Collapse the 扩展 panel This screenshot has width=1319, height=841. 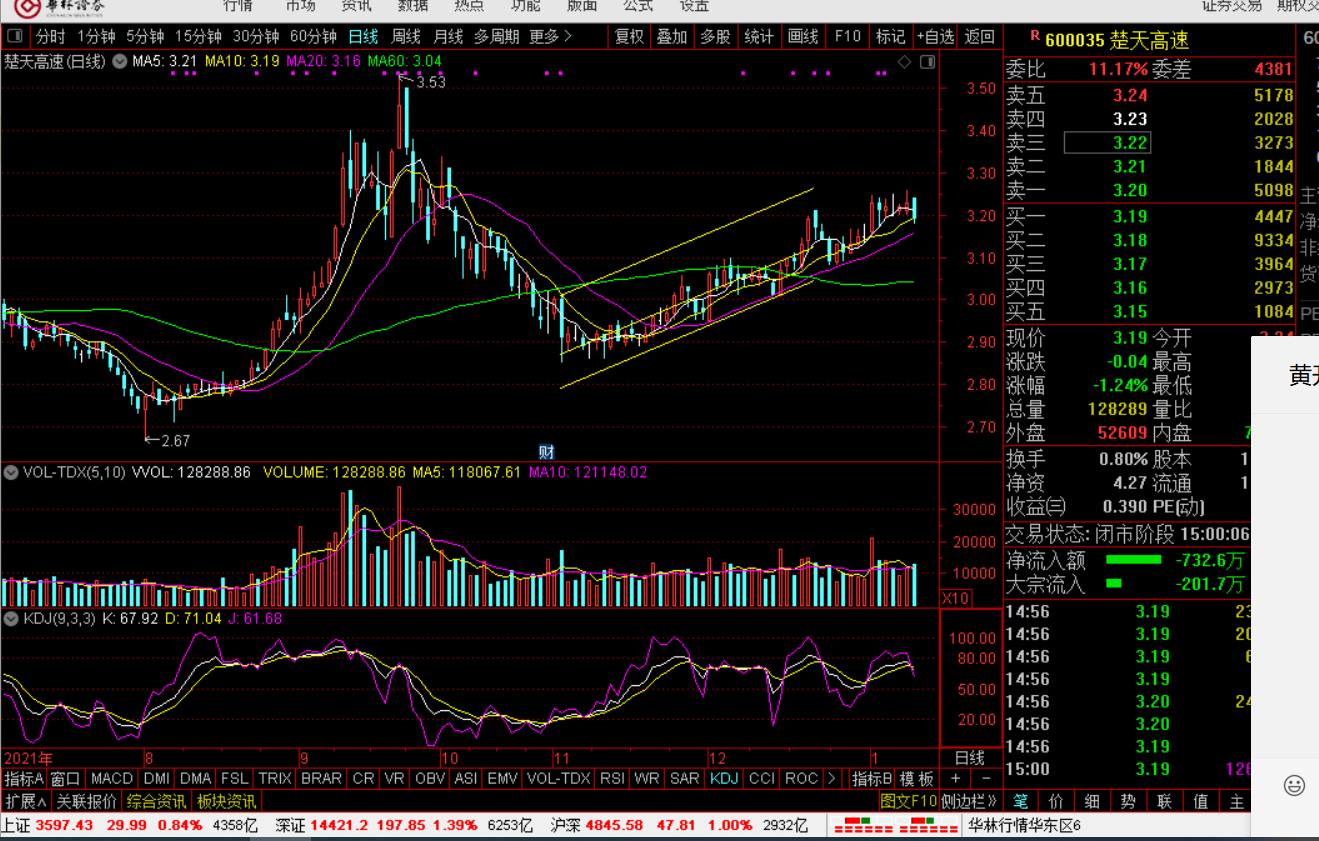pyautogui.click(x=26, y=802)
